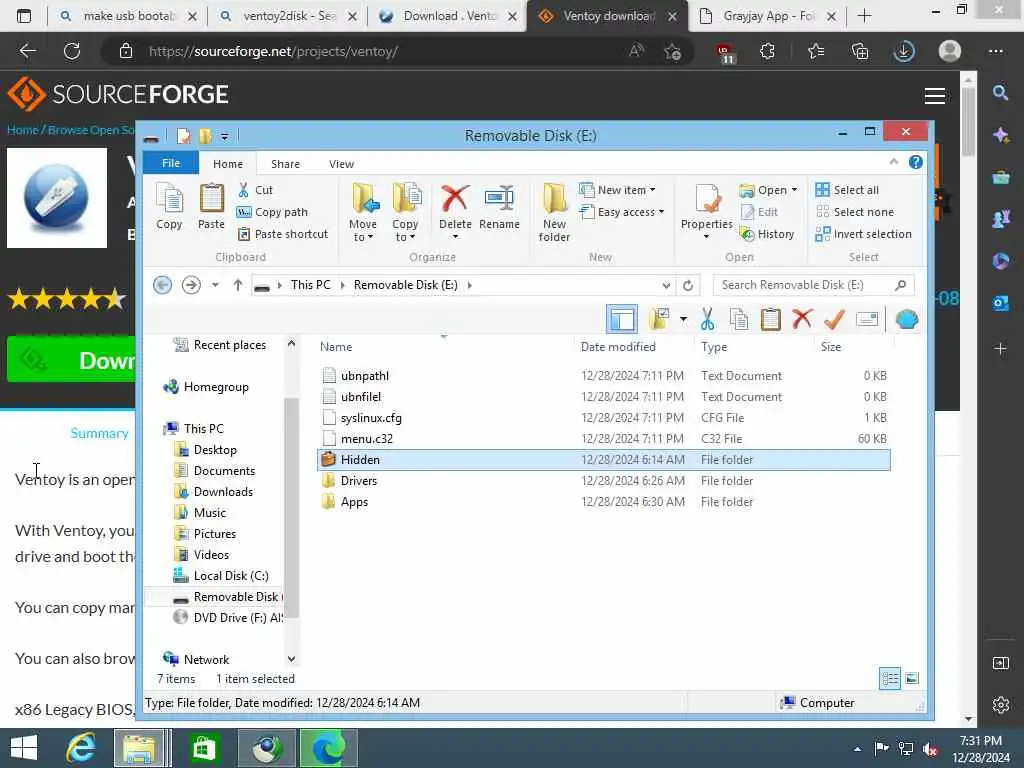Click the red Delete X icon
Viewport: 1024px width, 768px height.
pyautogui.click(x=455, y=199)
